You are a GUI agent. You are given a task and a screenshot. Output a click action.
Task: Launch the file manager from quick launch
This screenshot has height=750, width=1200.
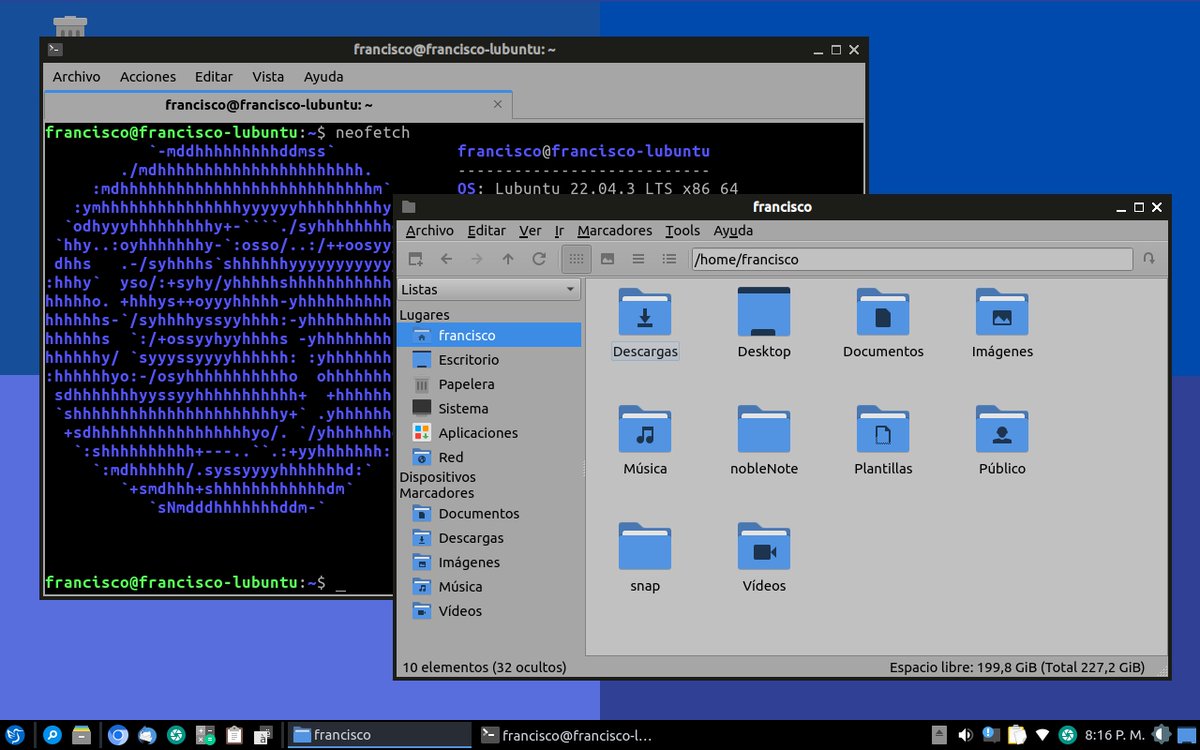tap(82, 735)
